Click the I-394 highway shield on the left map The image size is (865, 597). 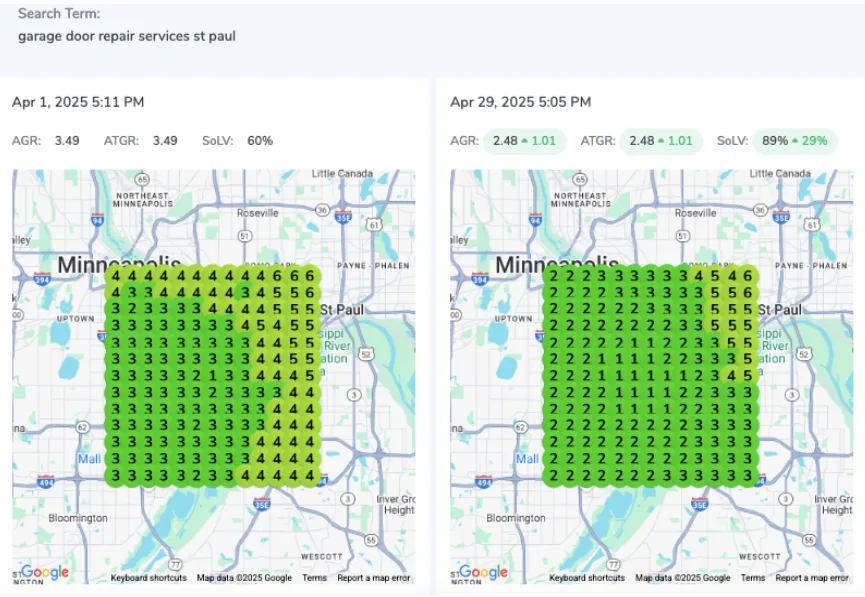[x=42, y=278]
